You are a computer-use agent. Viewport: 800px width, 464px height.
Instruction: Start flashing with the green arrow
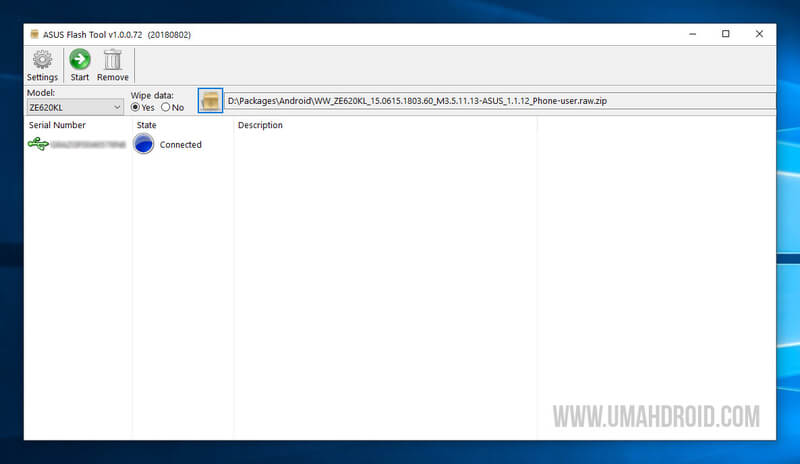[x=80, y=65]
